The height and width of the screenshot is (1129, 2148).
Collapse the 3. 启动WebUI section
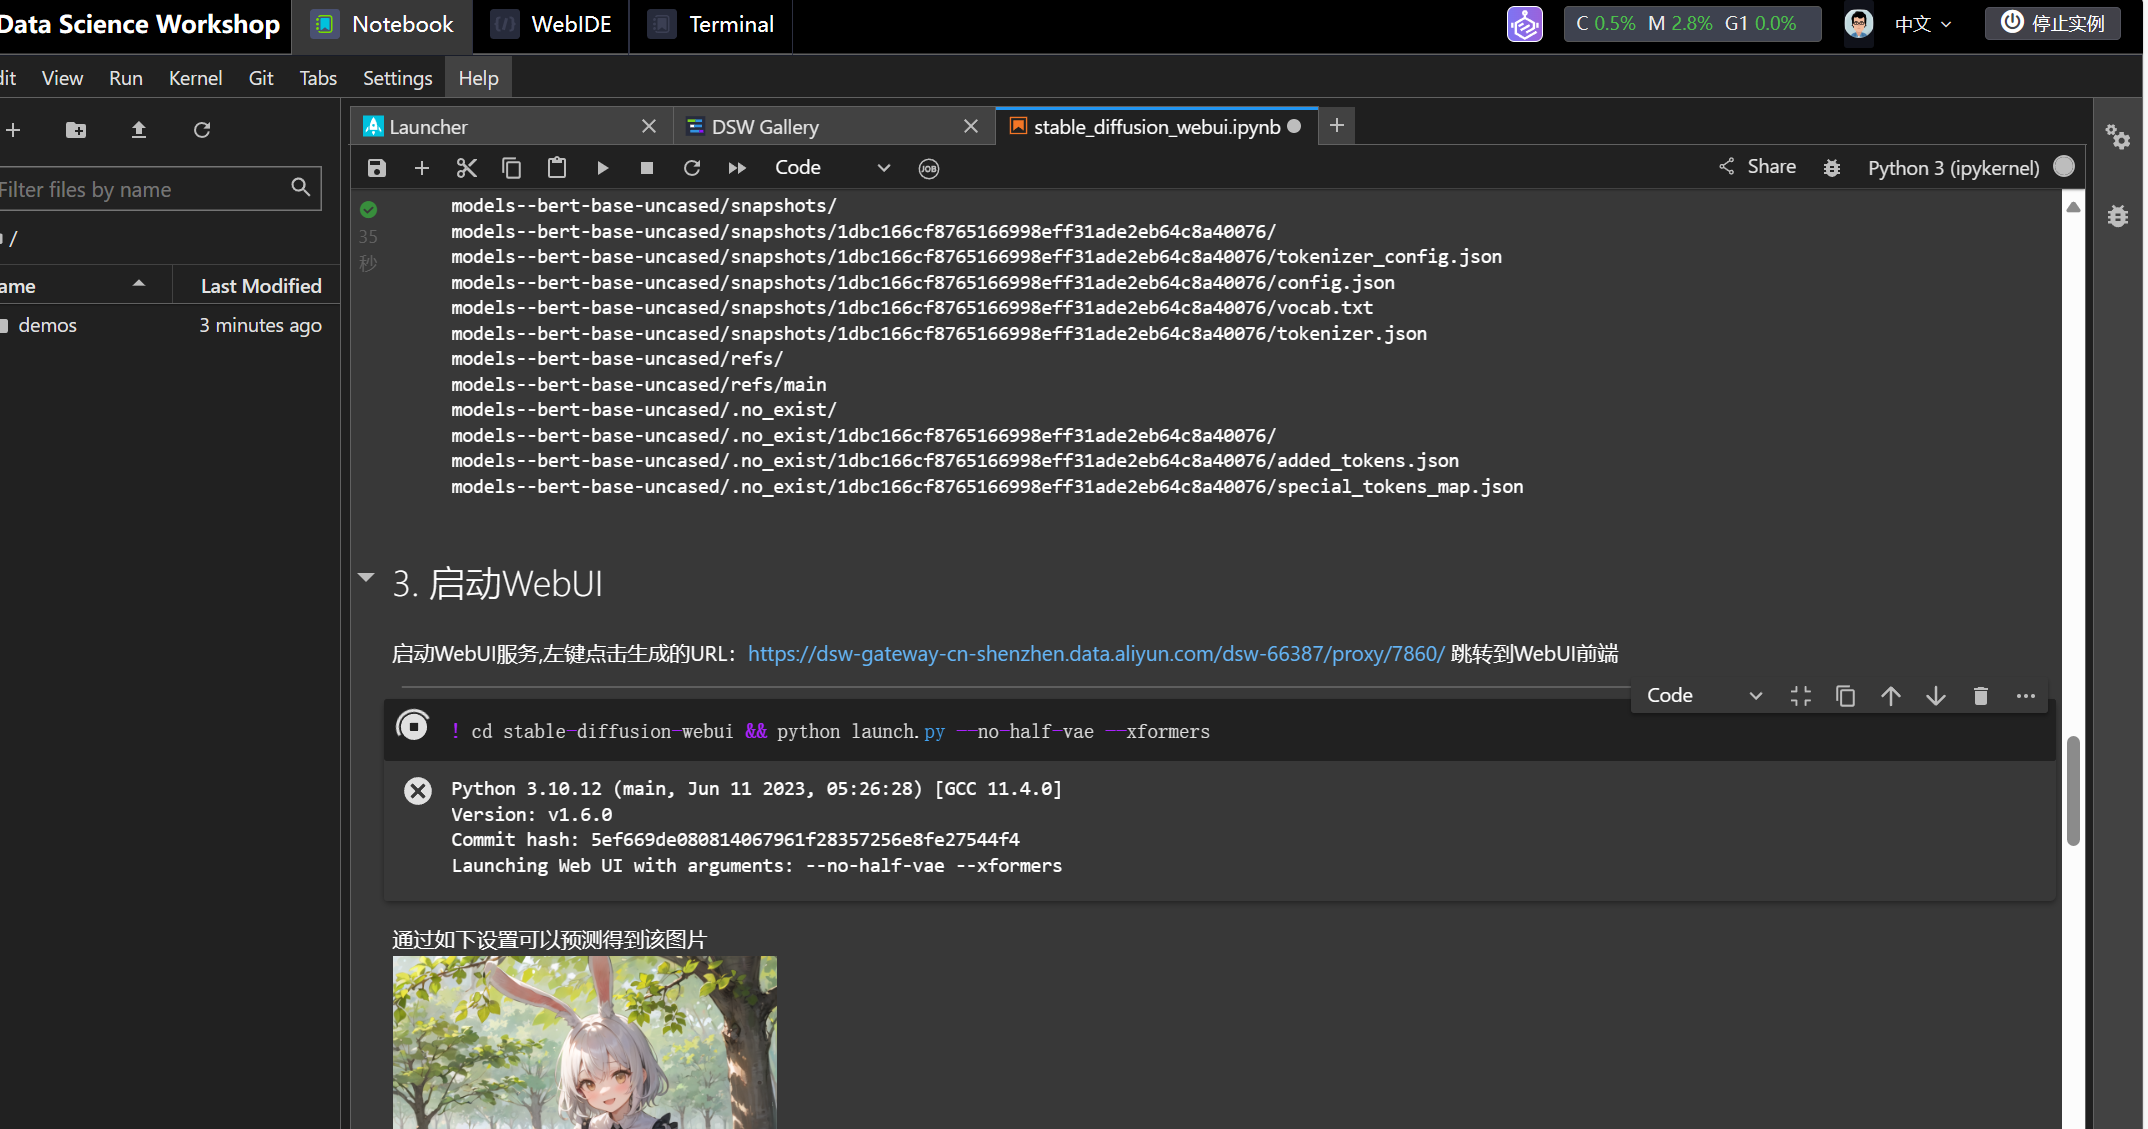[366, 577]
